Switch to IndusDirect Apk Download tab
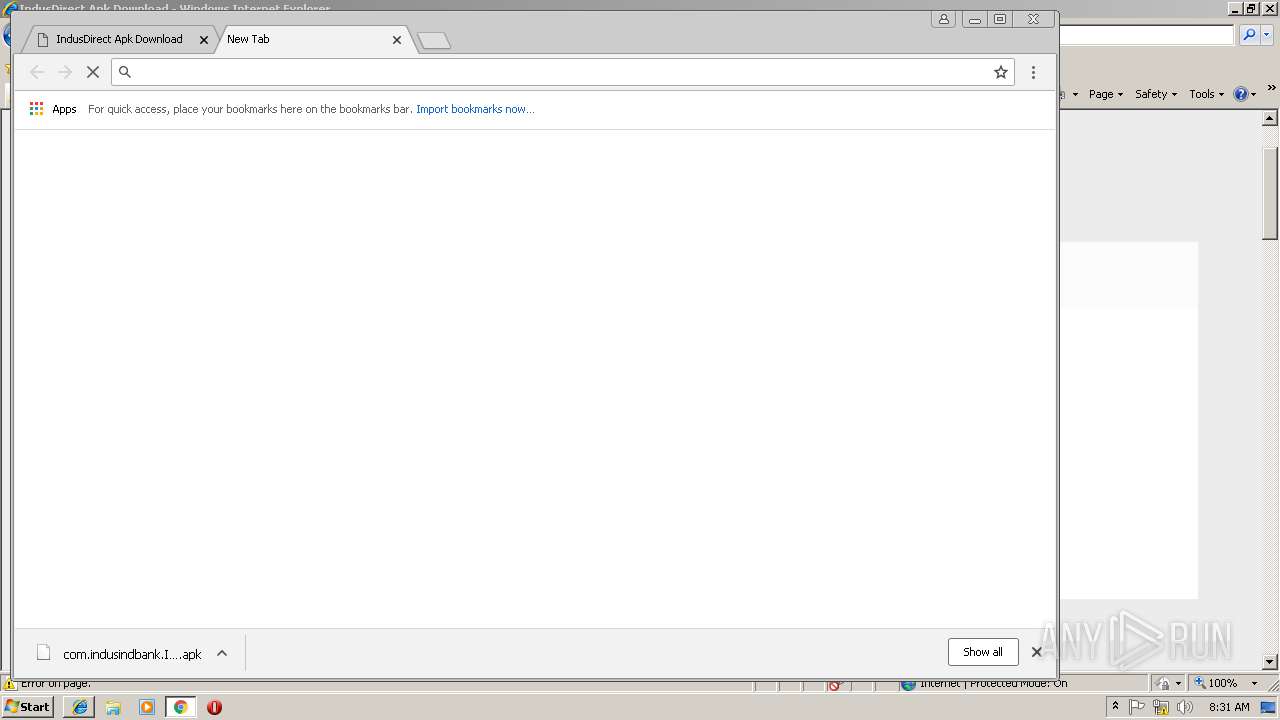This screenshot has width=1280, height=720. (x=119, y=39)
